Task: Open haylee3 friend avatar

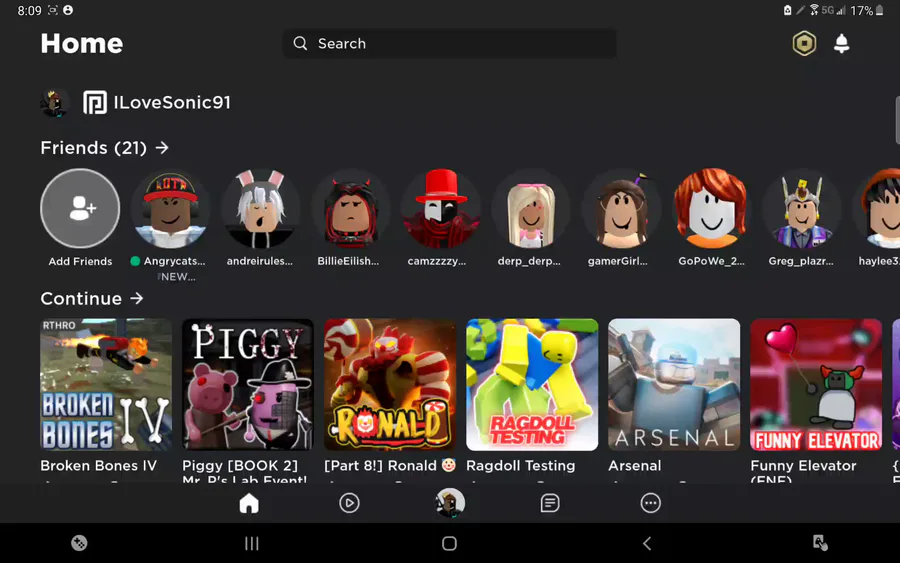Action: click(876, 208)
